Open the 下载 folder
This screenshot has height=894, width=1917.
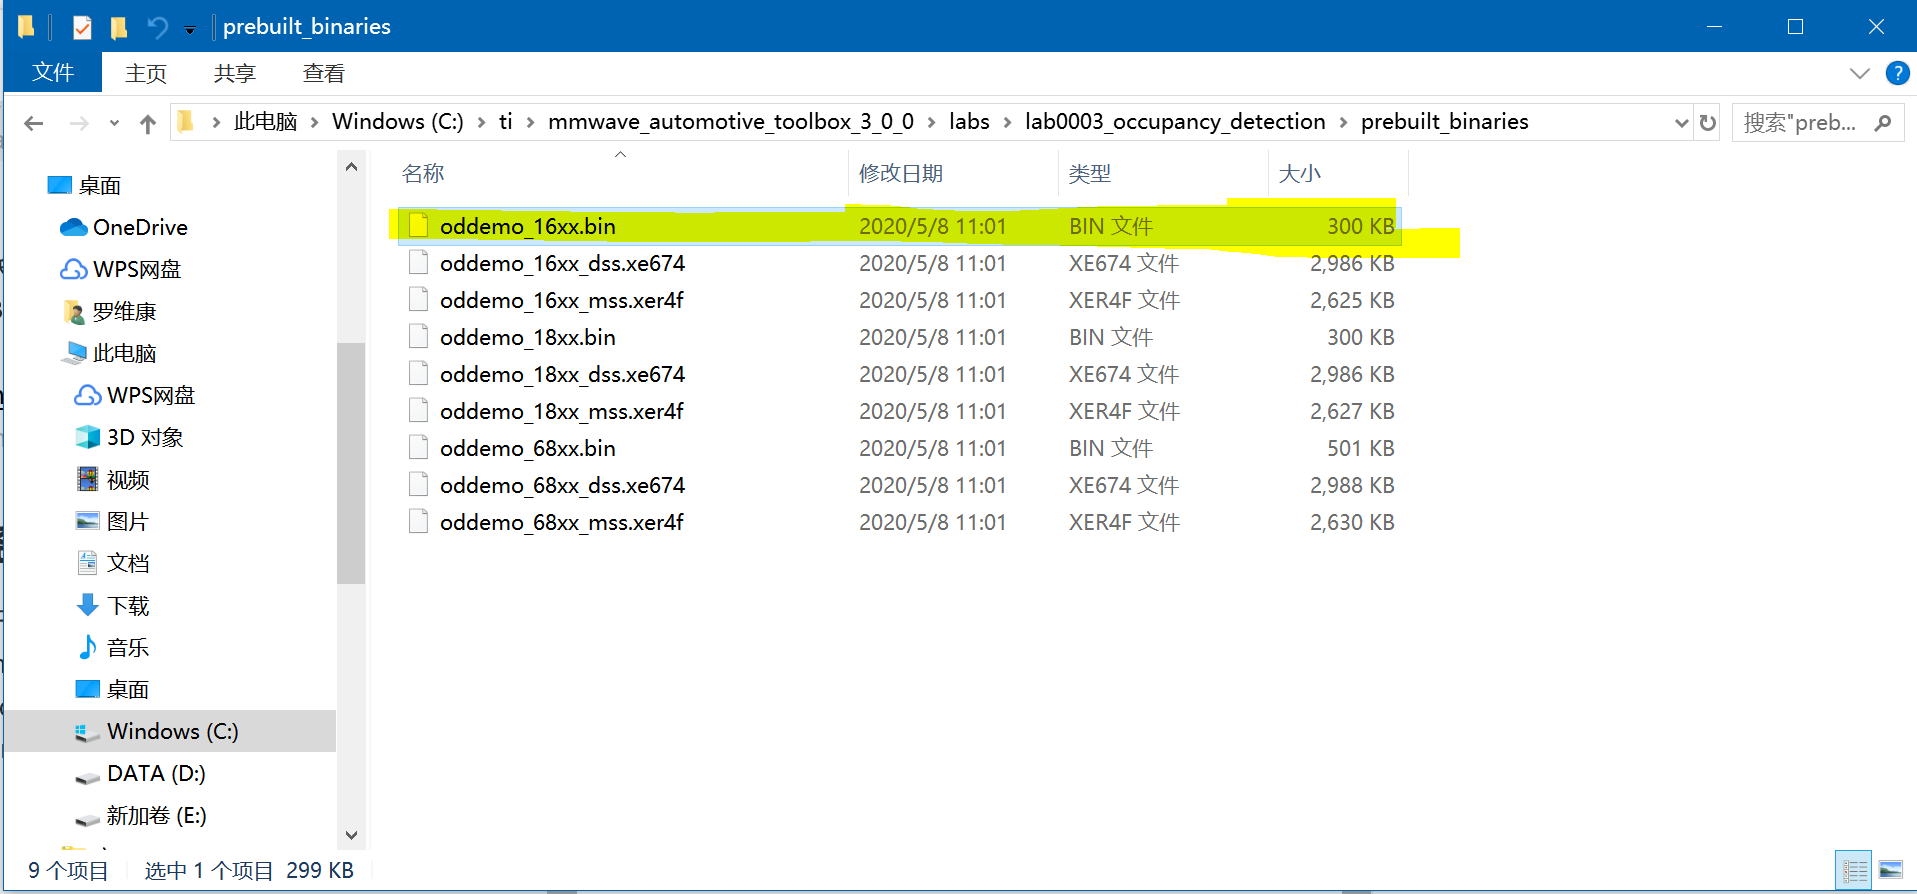[113, 605]
